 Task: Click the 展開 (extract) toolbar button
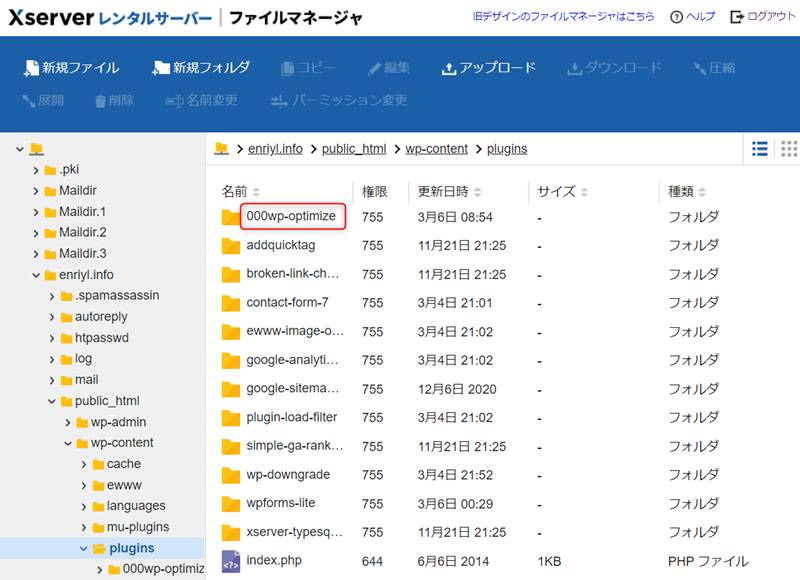43,100
